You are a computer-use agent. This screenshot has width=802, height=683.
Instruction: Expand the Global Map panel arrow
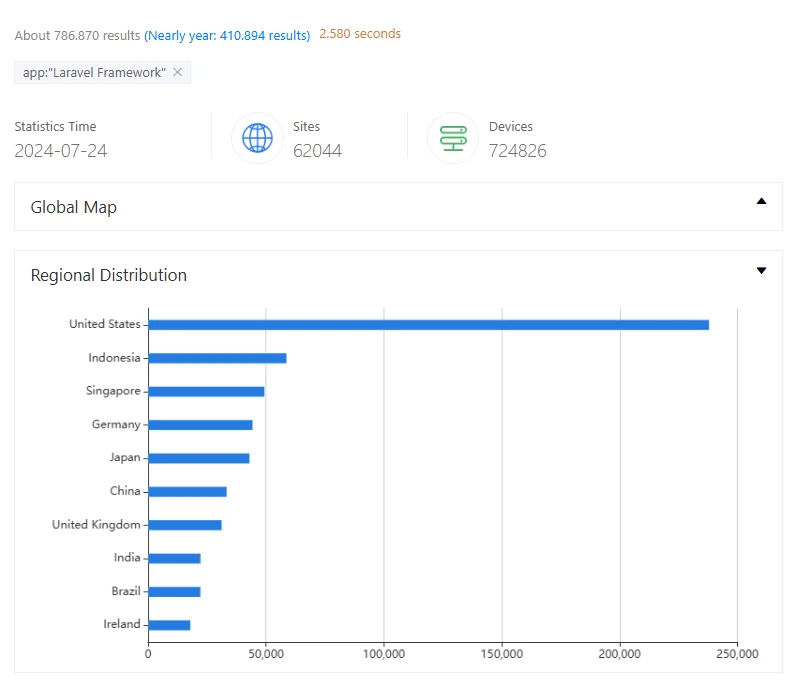761,201
